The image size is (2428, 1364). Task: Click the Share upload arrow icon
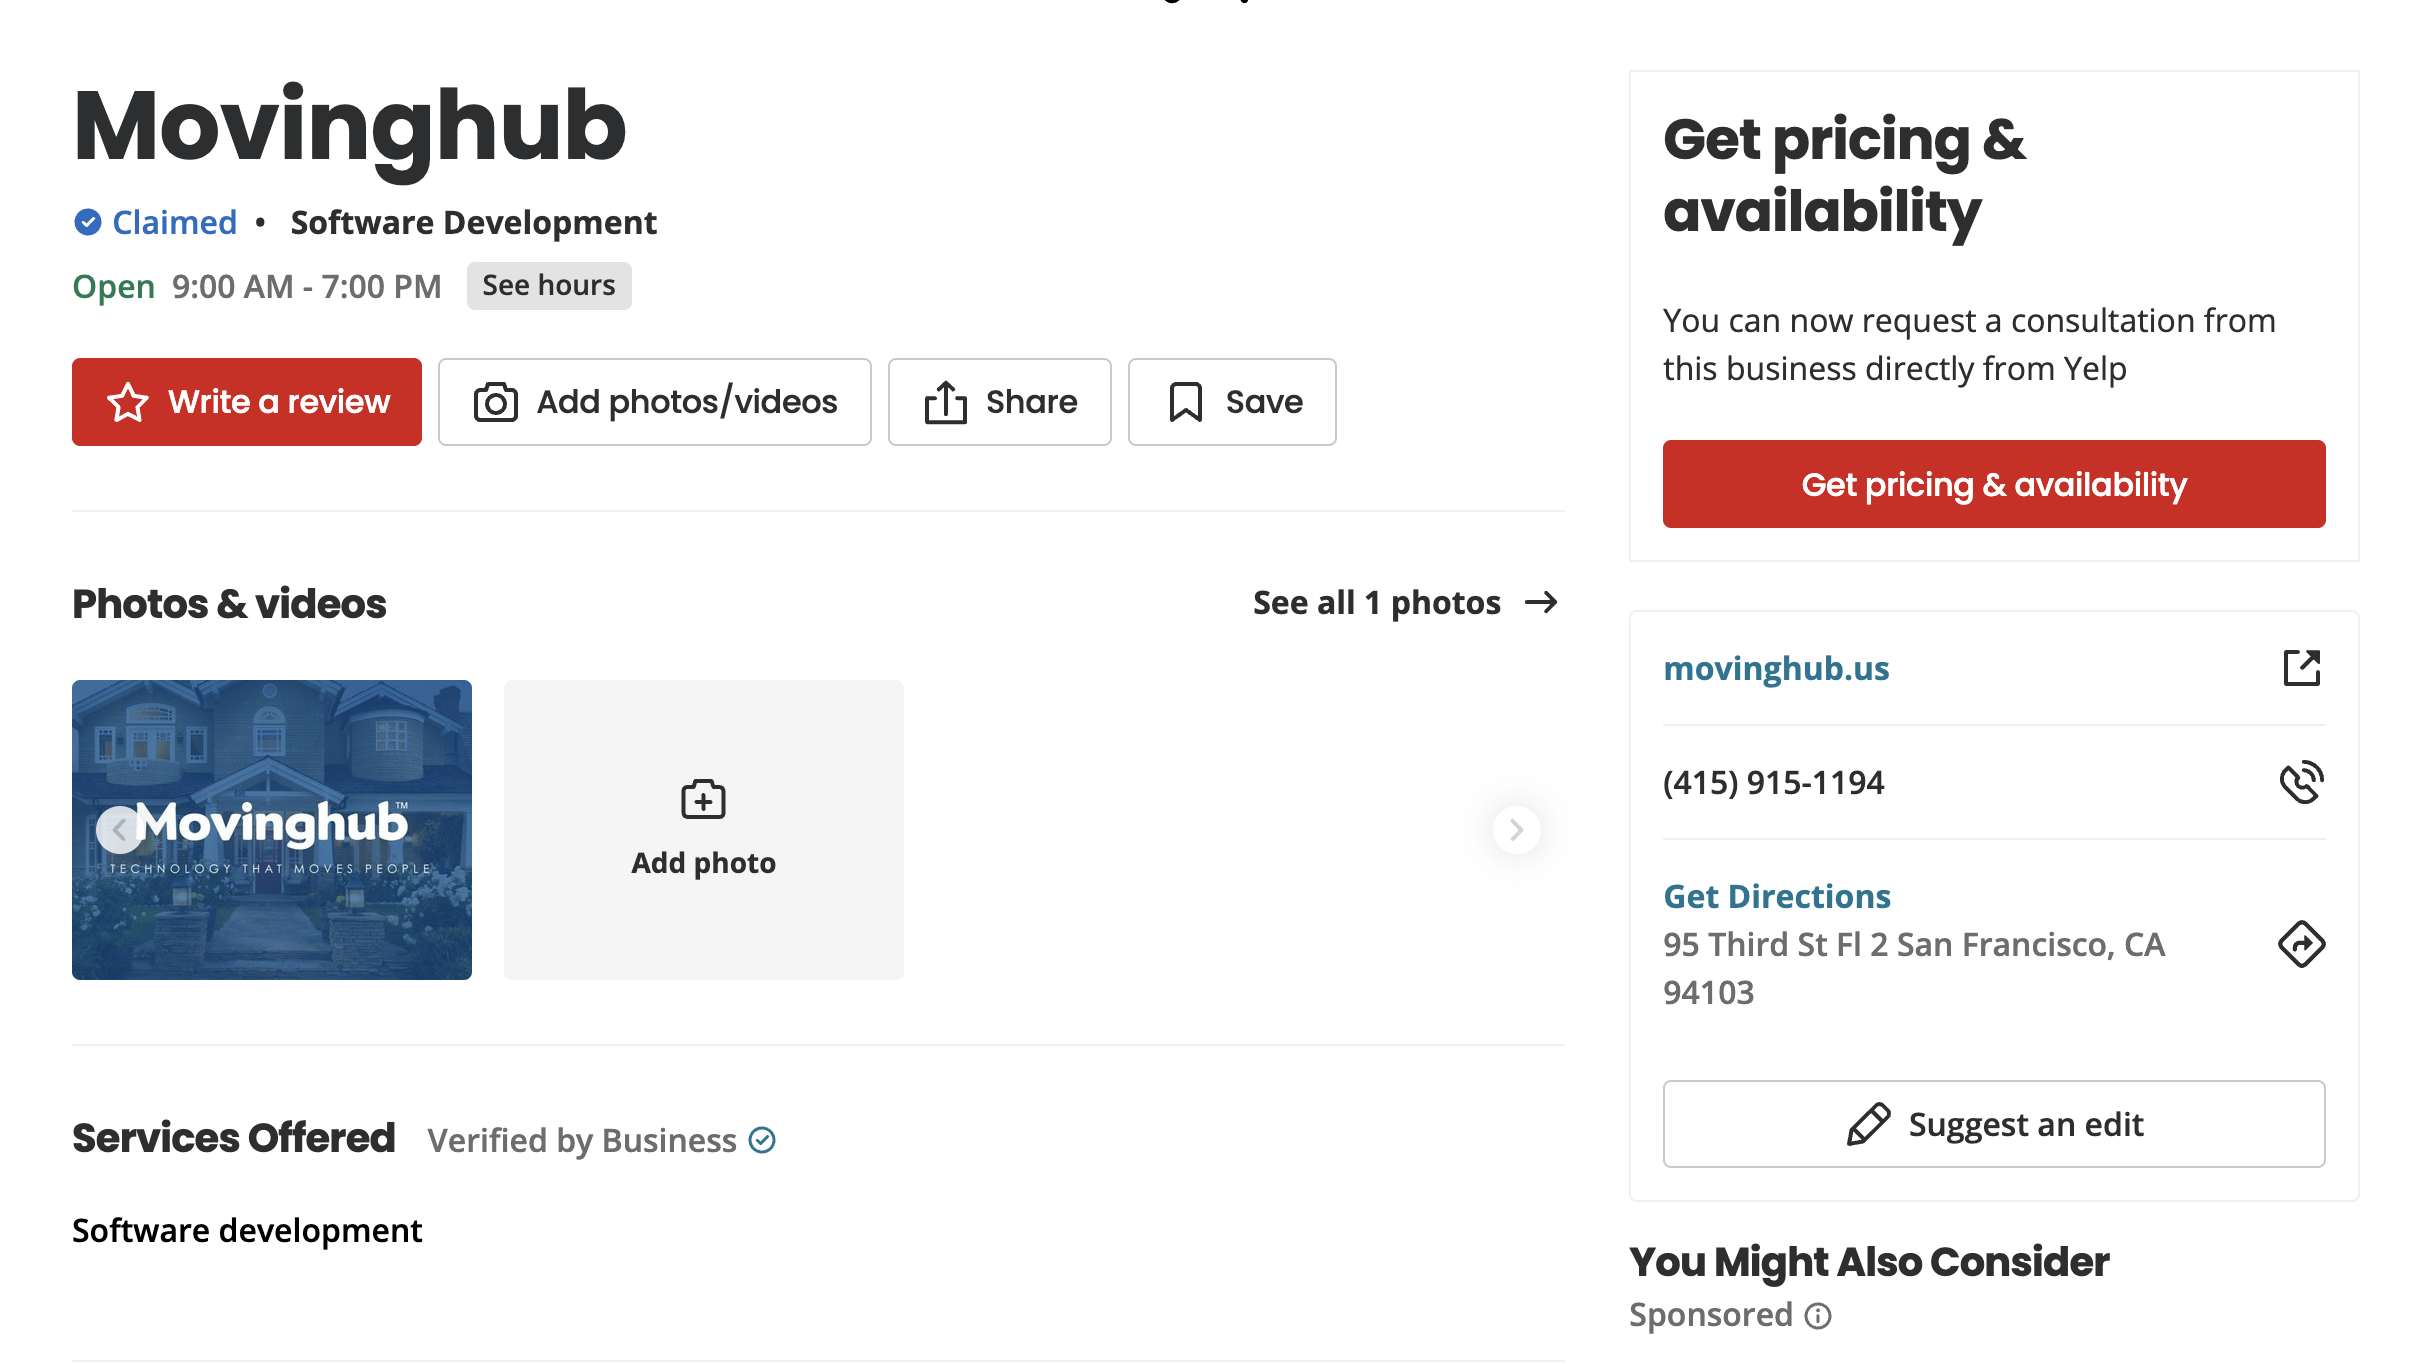[x=945, y=402]
